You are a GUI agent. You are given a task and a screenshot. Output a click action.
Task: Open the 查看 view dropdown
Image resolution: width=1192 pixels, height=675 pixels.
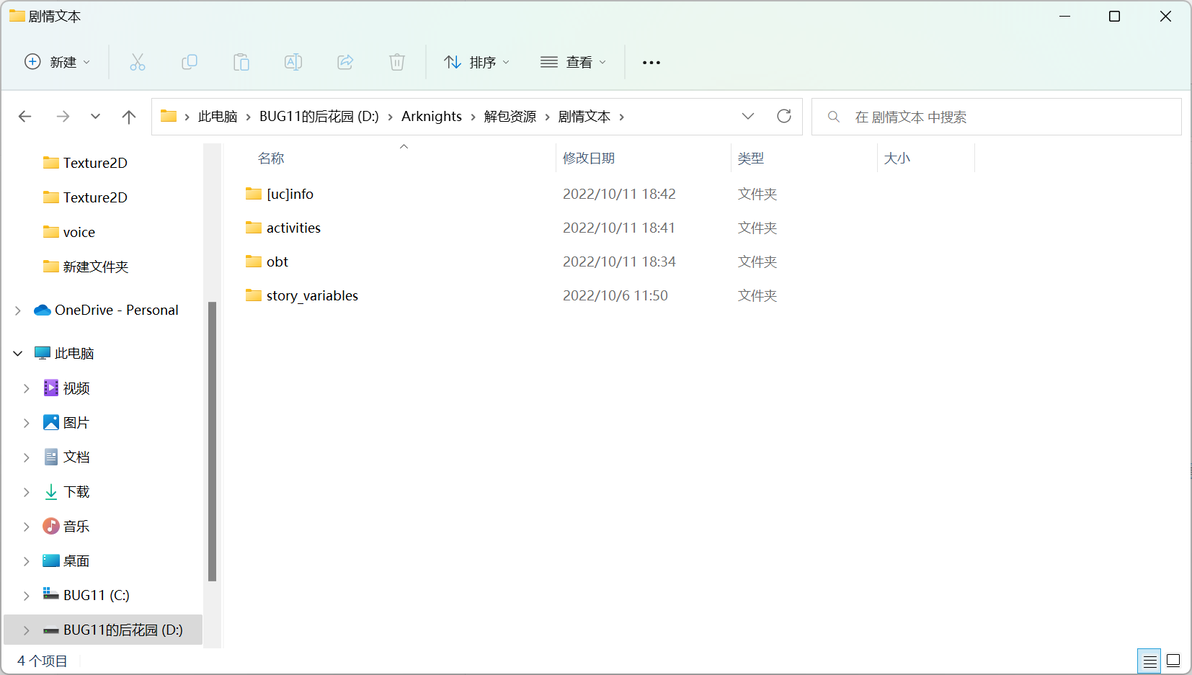coord(573,62)
